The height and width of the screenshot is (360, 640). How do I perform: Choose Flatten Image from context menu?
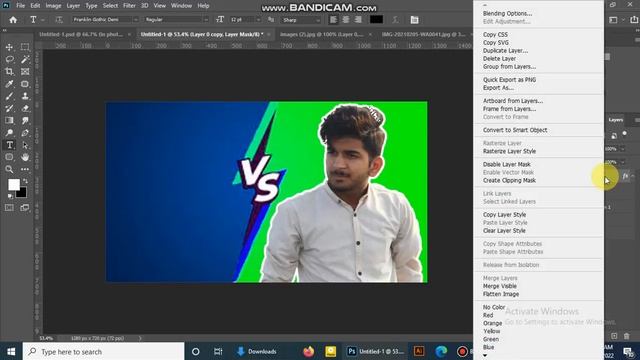coord(501,294)
